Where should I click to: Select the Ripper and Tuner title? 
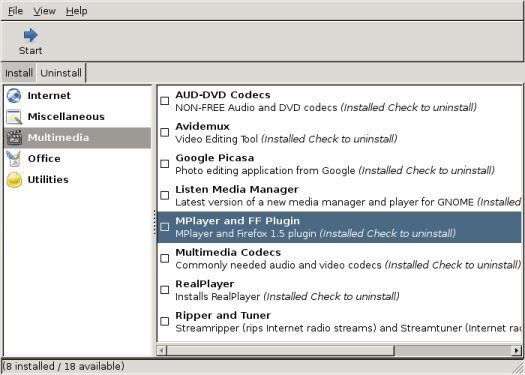tap(223, 315)
